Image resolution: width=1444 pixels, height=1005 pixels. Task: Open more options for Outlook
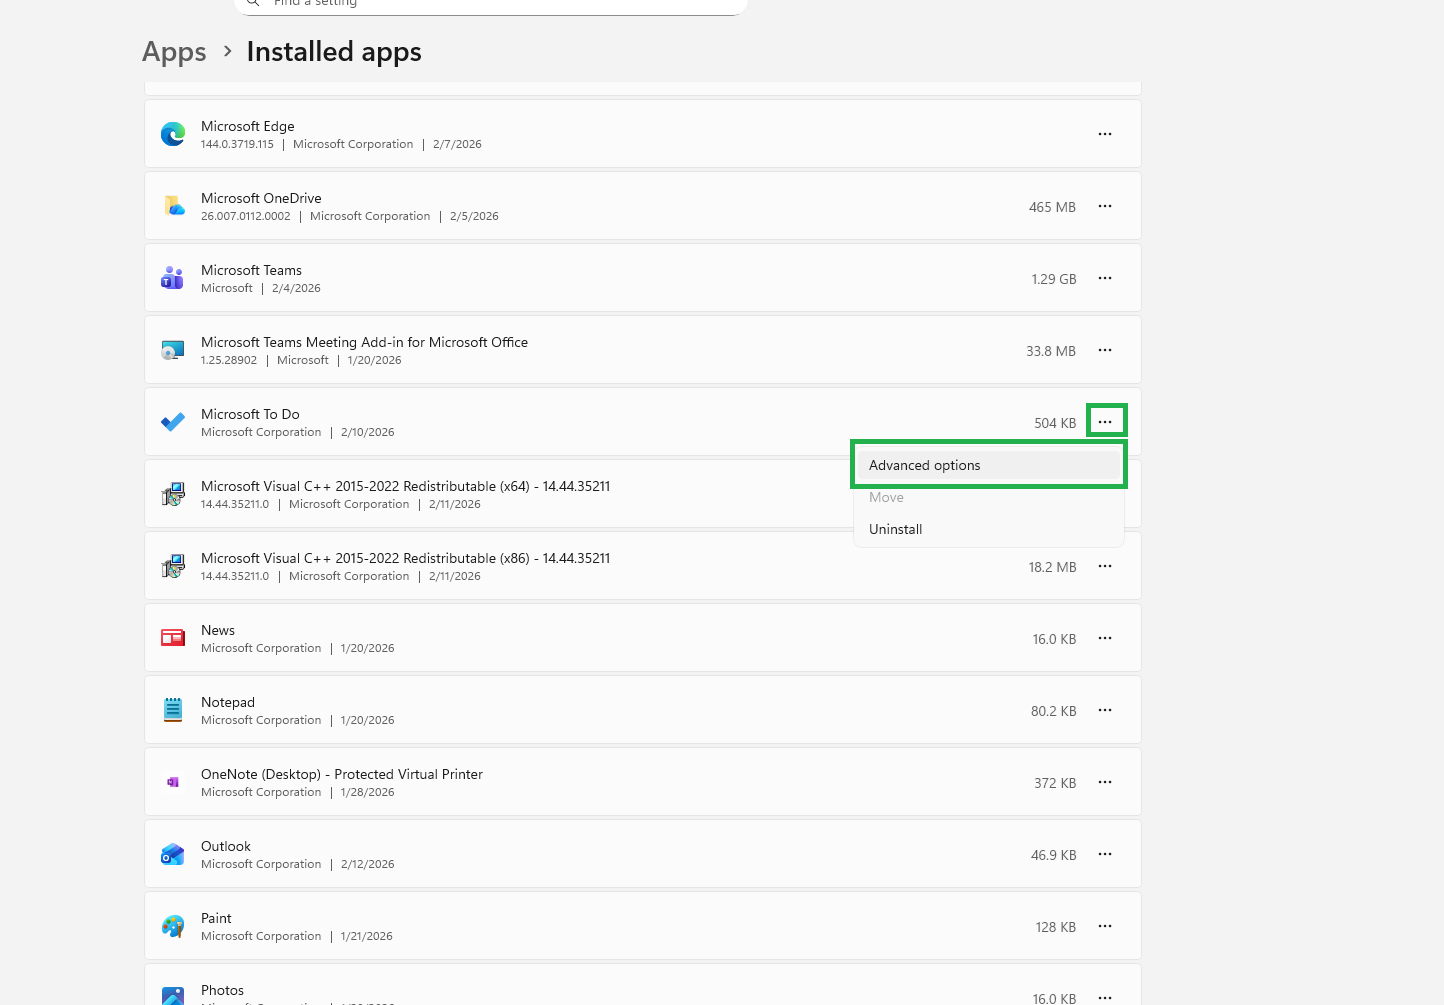tap(1105, 854)
